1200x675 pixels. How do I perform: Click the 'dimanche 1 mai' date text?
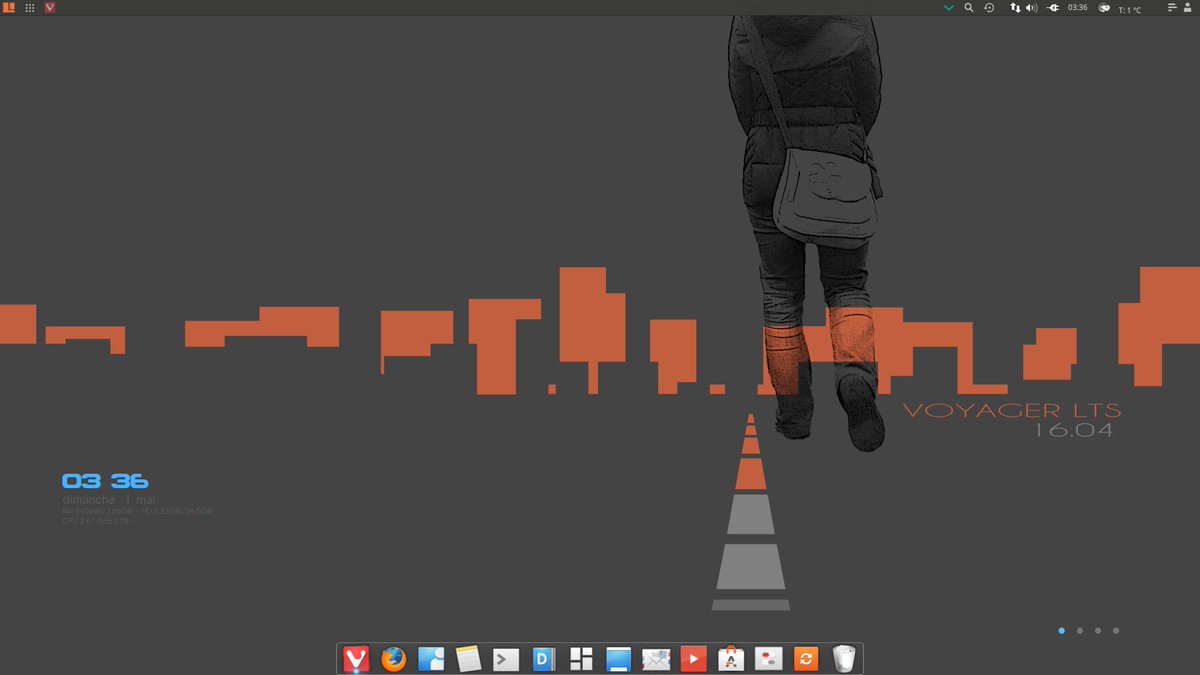pos(108,499)
